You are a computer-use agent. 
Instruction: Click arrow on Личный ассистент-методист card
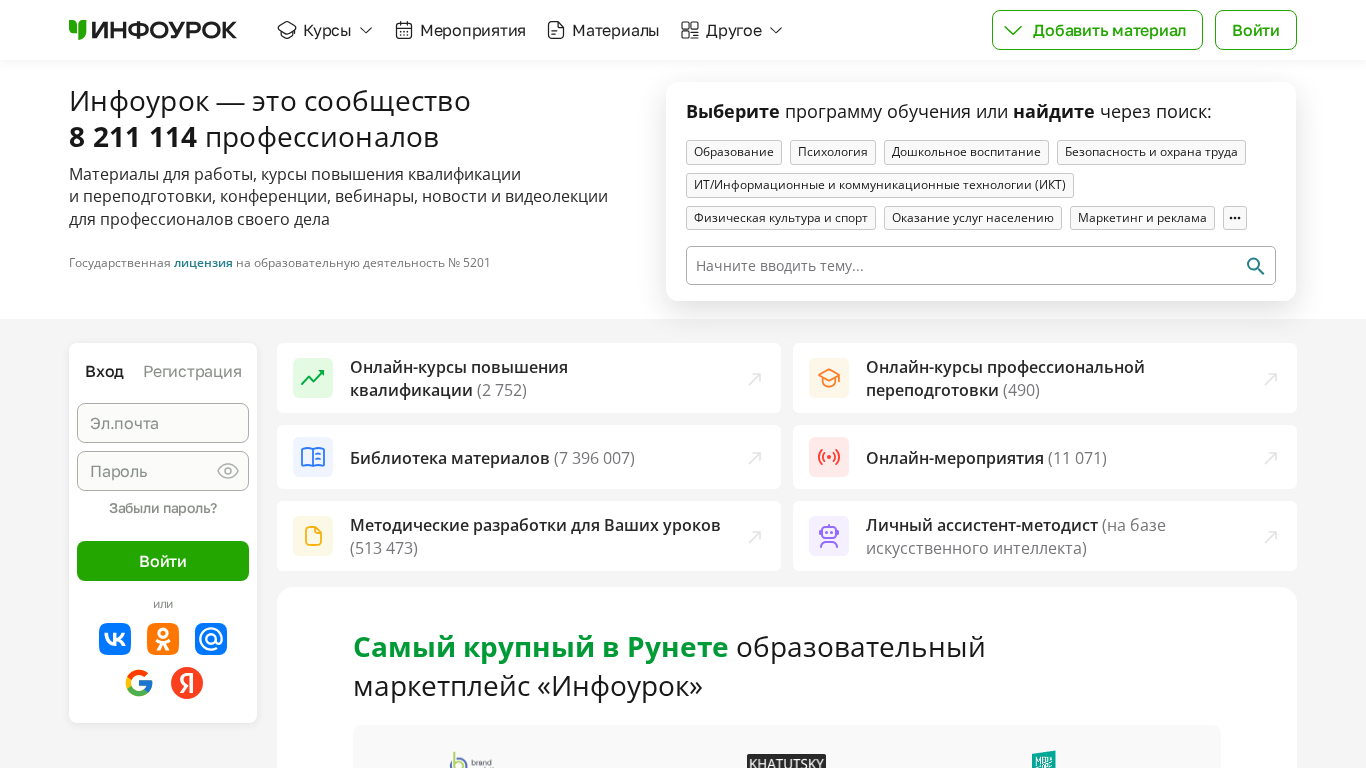tap(1271, 537)
